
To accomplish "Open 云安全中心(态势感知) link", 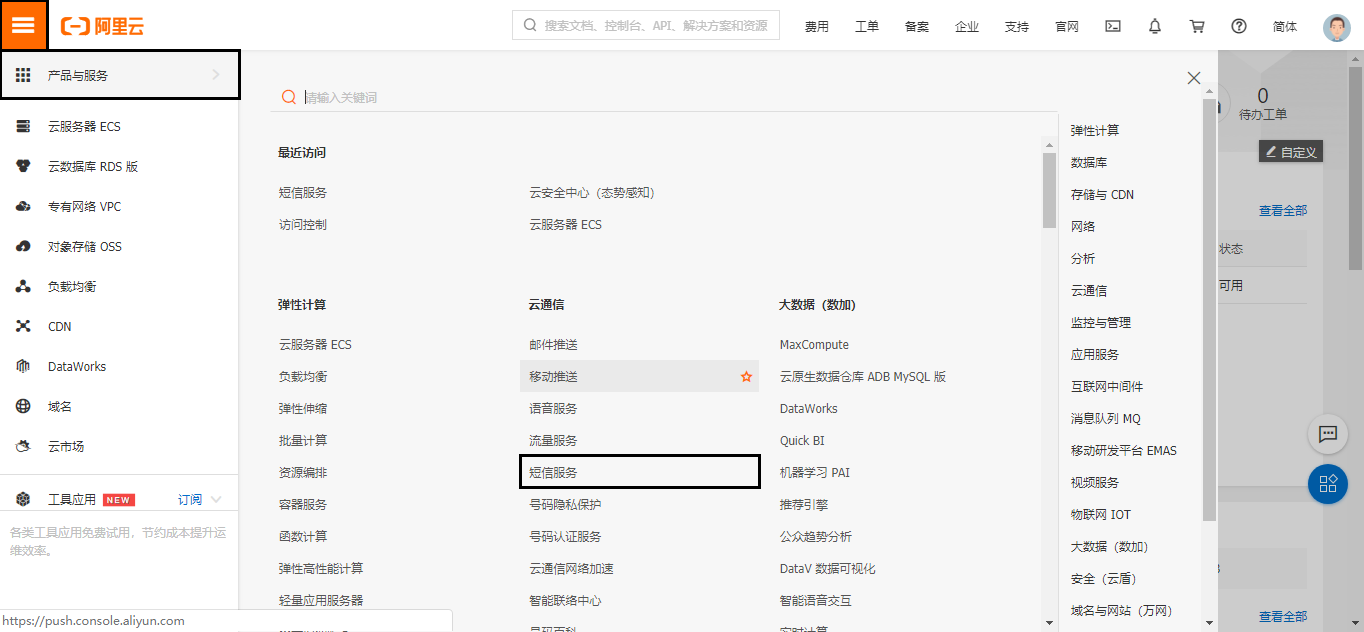I will 592,193.
